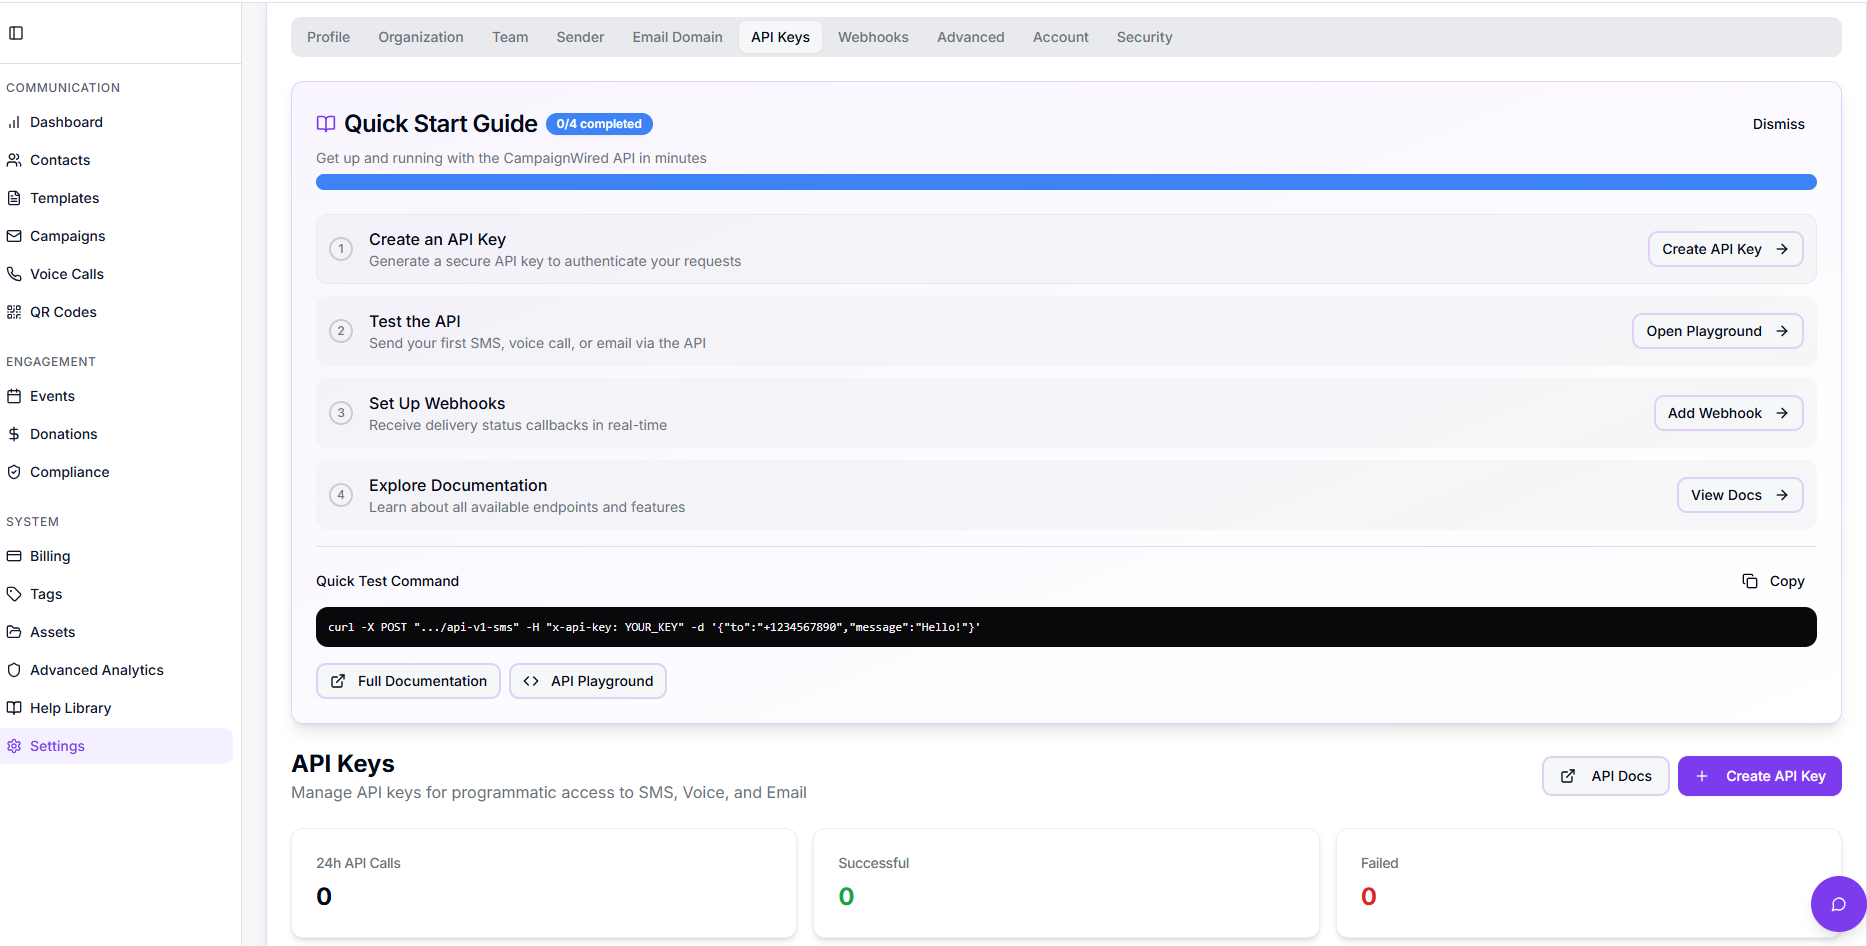Click the 'Explore Documentation' step title

click(x=458, y=485)
